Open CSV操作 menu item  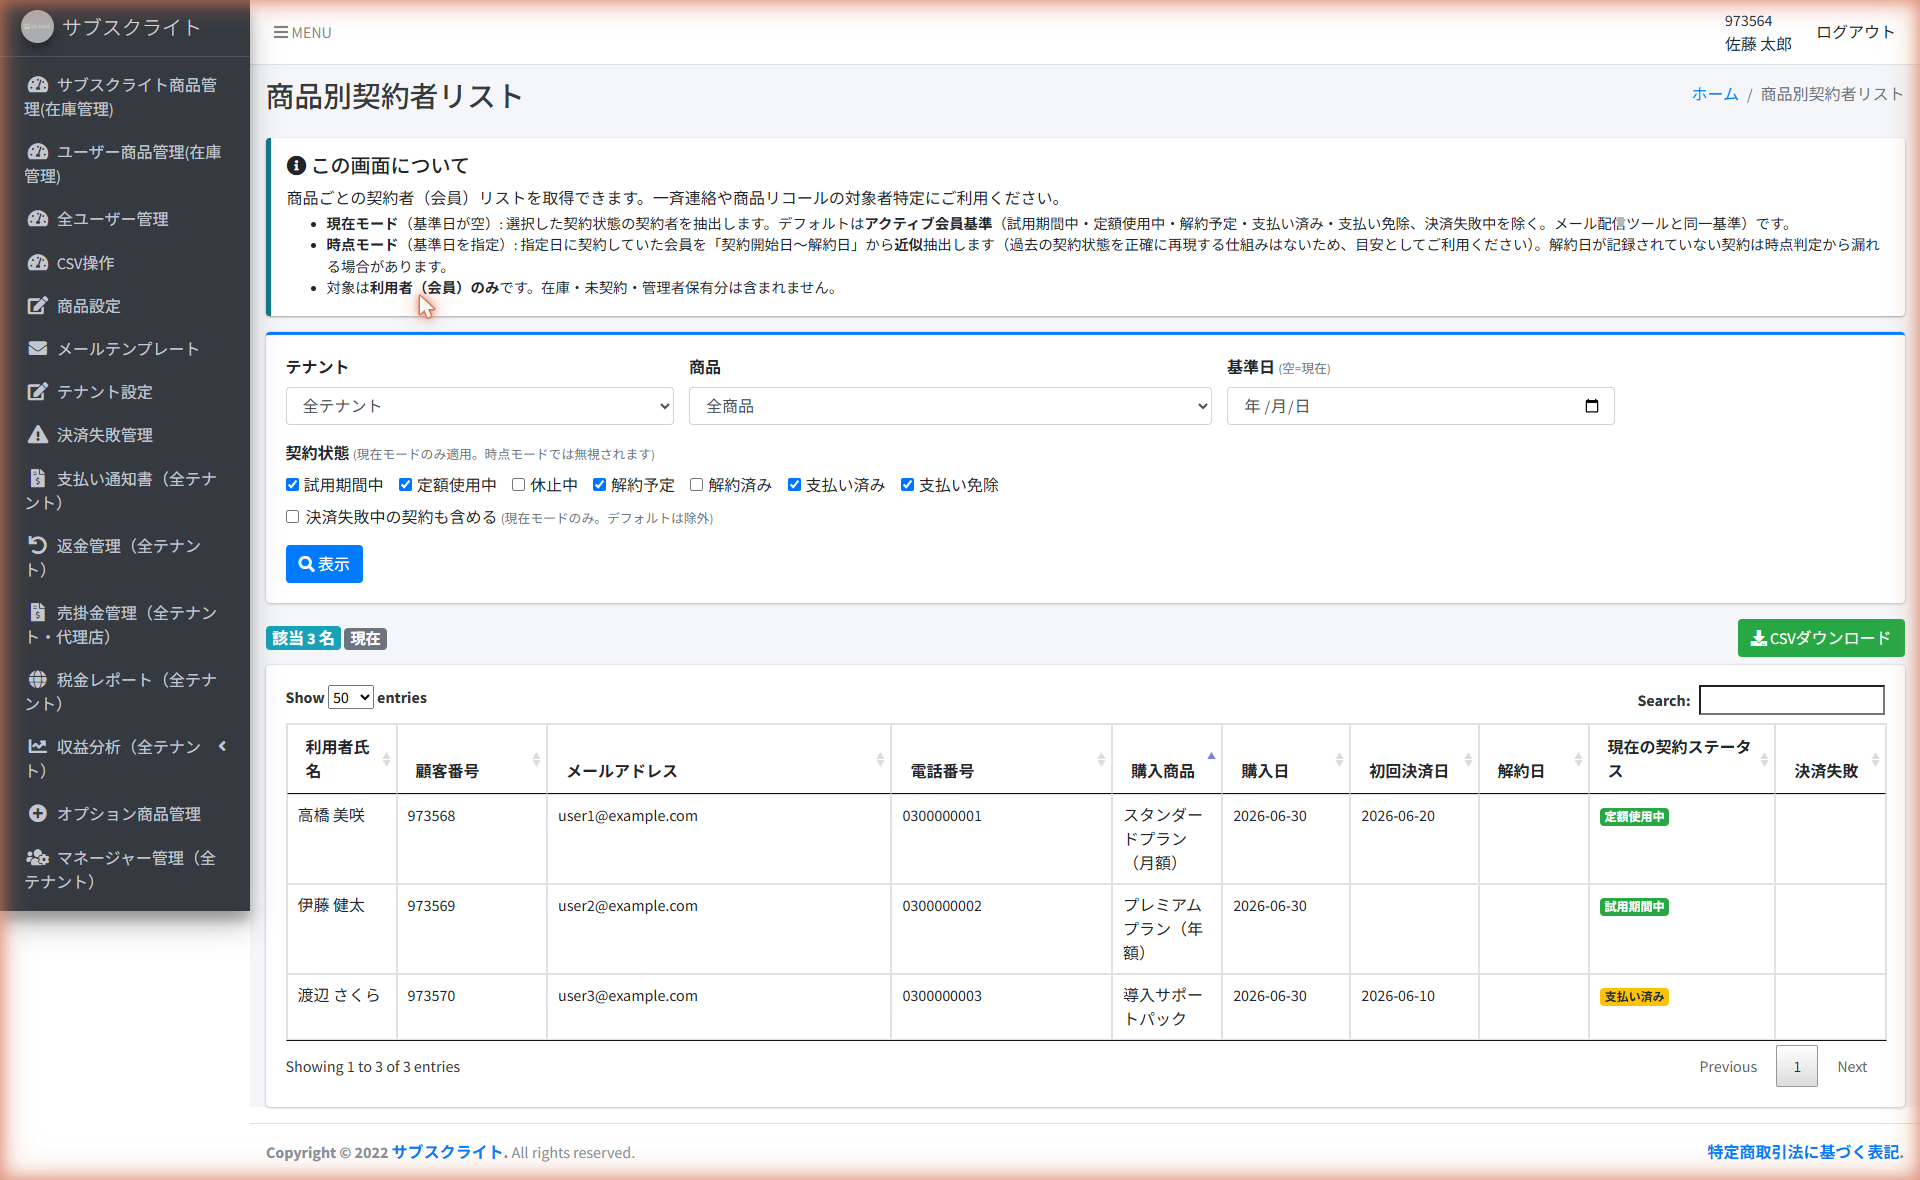(125, 263)
